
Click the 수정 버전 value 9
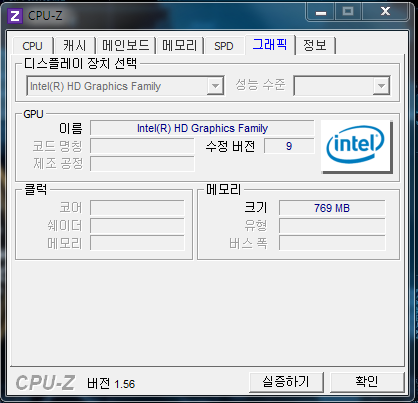pyautogui.click(x=289, y=146)
